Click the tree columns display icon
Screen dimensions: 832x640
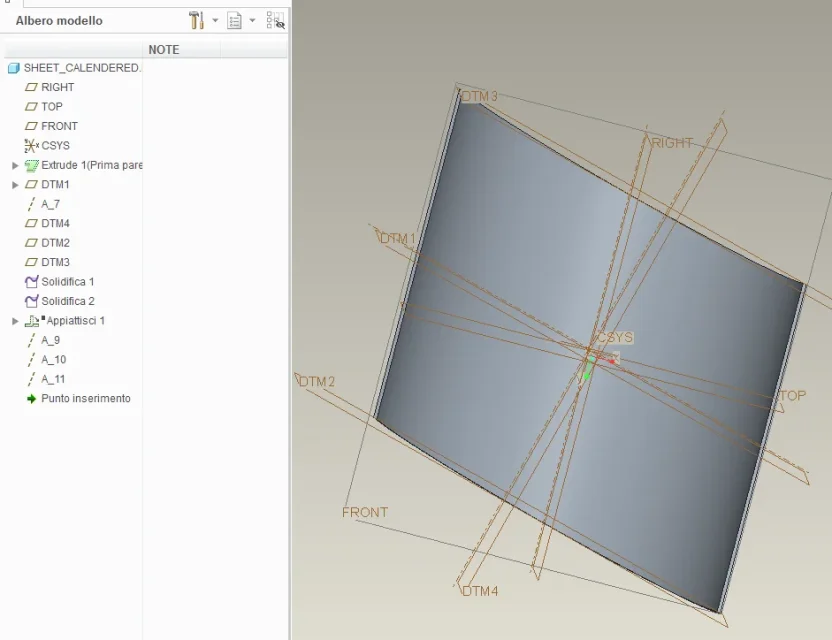pyautogui.click(x=235, y=20)
